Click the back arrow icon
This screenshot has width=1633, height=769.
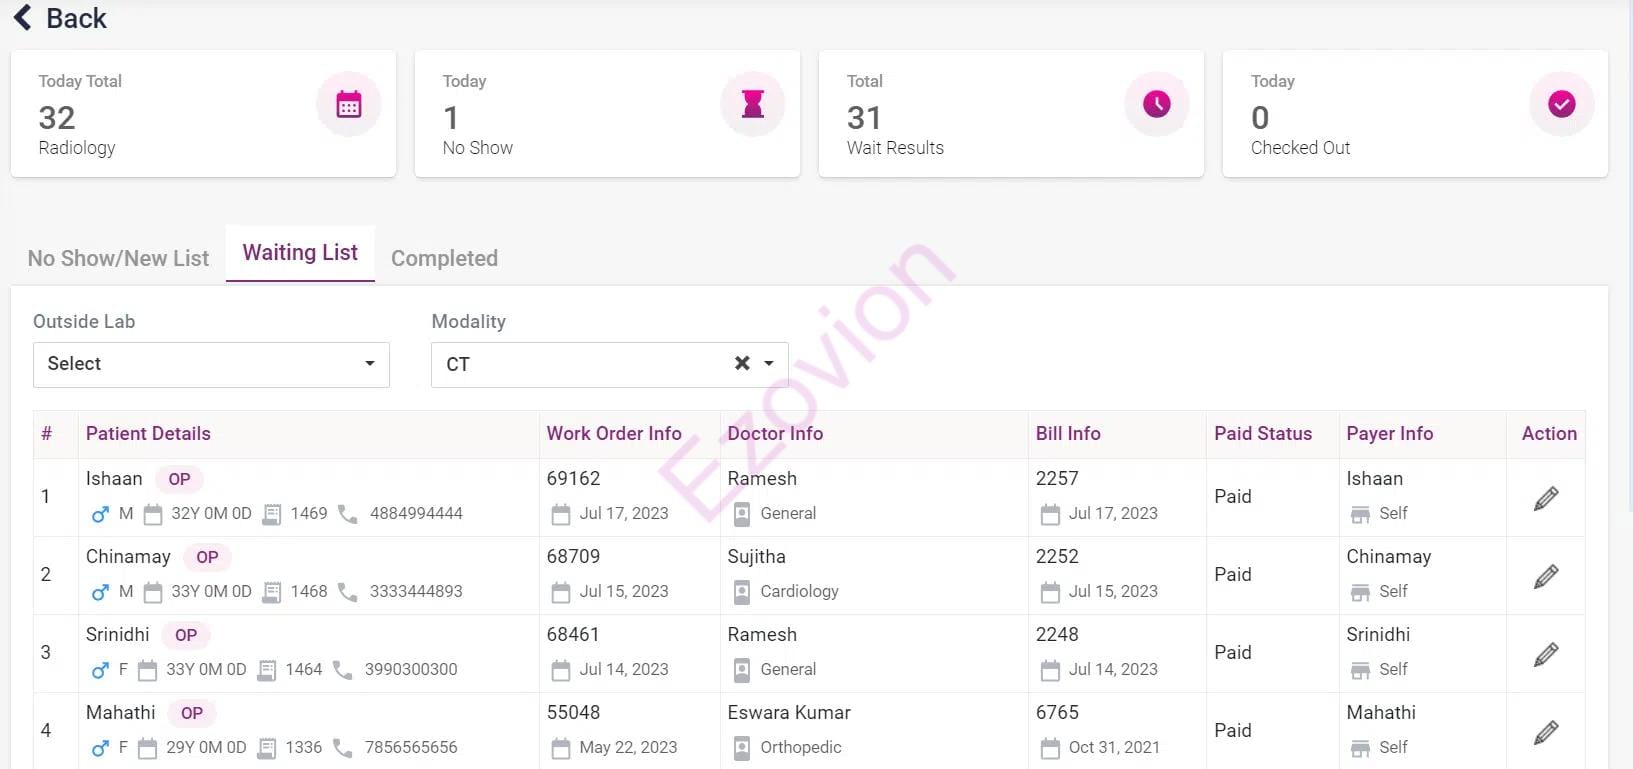pos(23,18)
